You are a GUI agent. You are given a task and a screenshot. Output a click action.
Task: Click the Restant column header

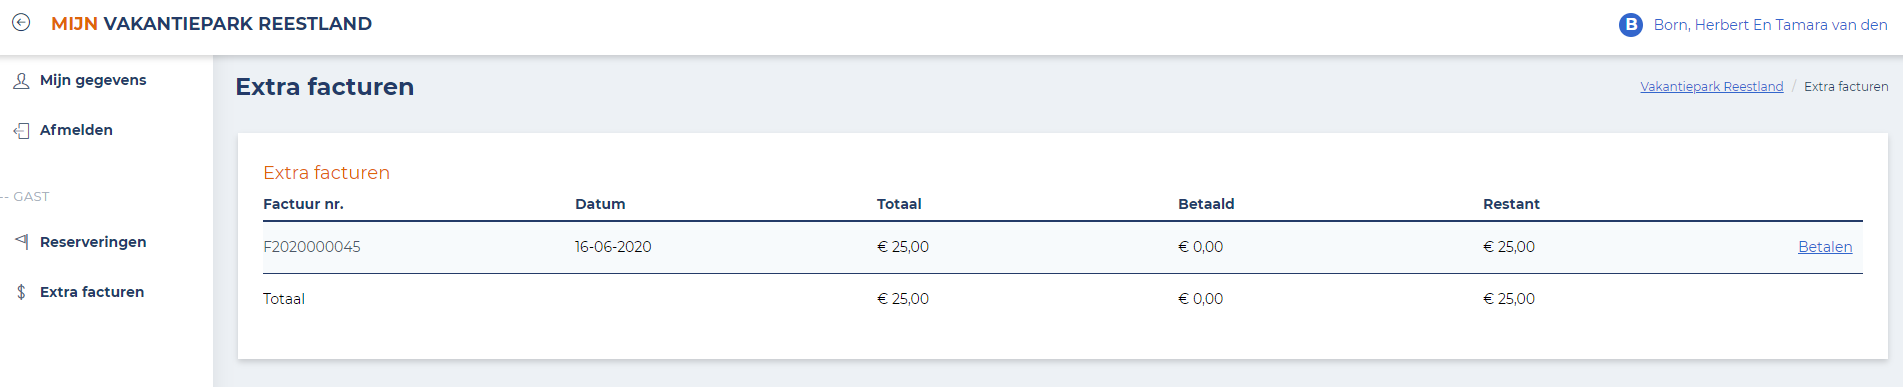[x=1511, y=204]
